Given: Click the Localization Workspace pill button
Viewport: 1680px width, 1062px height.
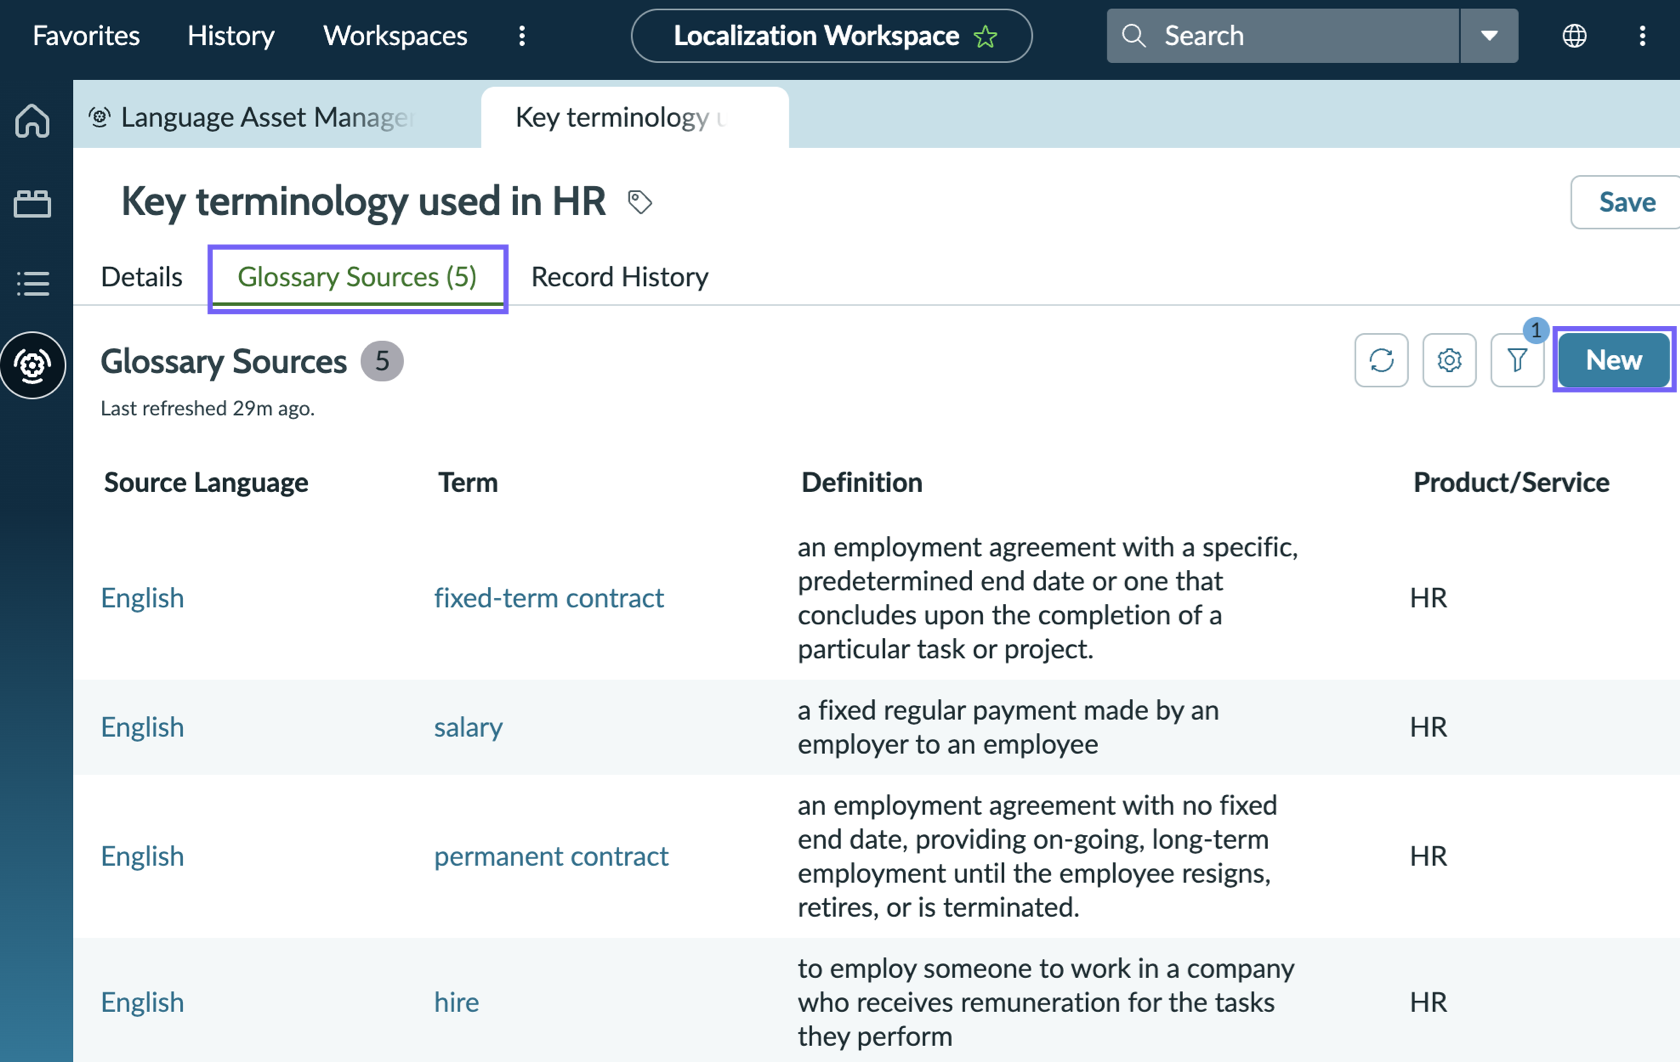Looking at the screenshot, I should (x=831, y=36).
